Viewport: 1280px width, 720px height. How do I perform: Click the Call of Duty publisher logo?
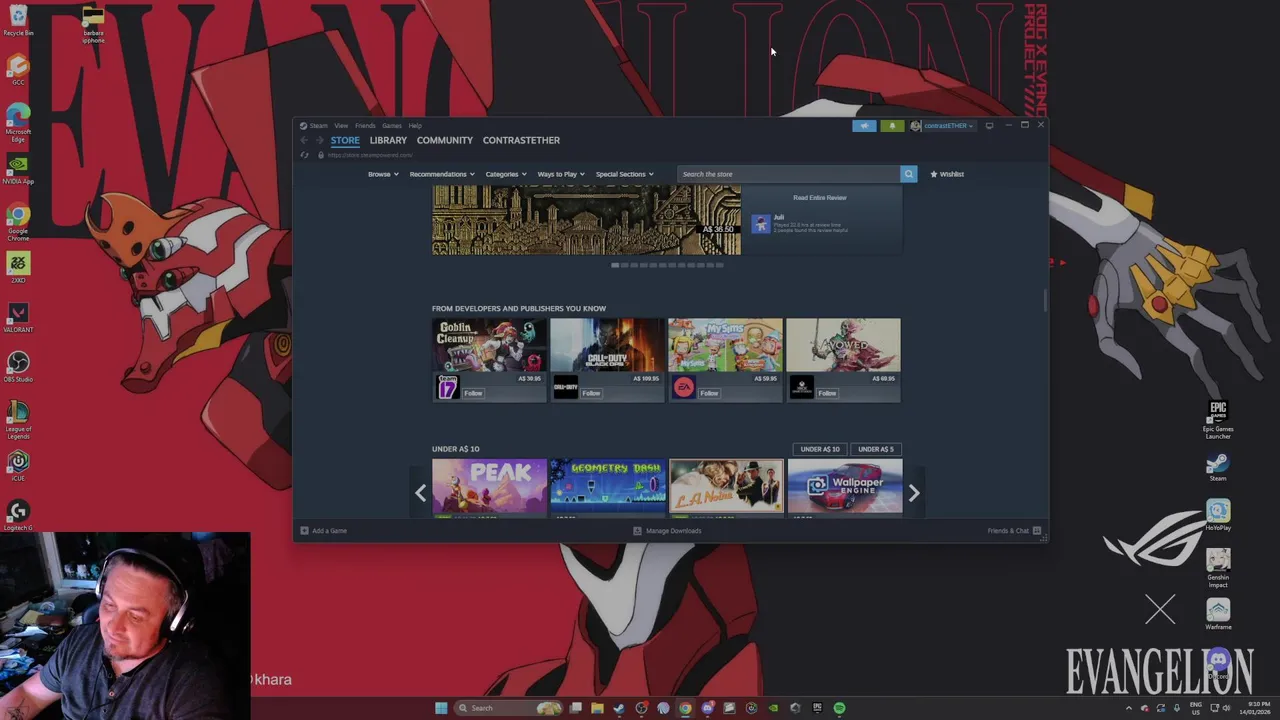(566, 388)
